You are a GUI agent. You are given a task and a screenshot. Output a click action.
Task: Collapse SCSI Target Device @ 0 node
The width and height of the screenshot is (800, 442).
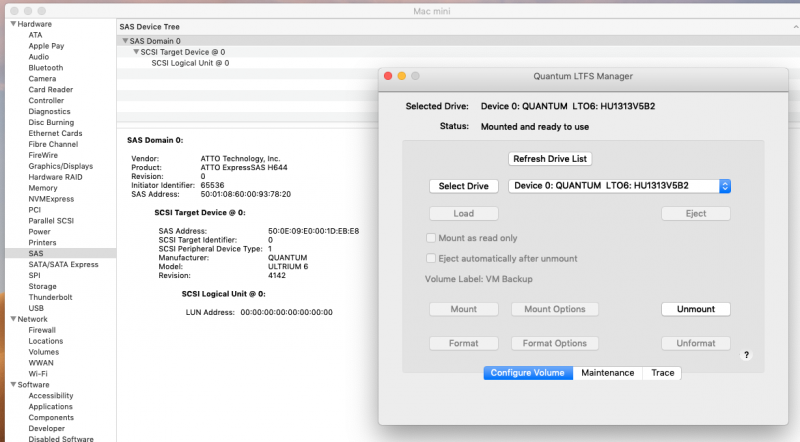(x=136, y=52)
